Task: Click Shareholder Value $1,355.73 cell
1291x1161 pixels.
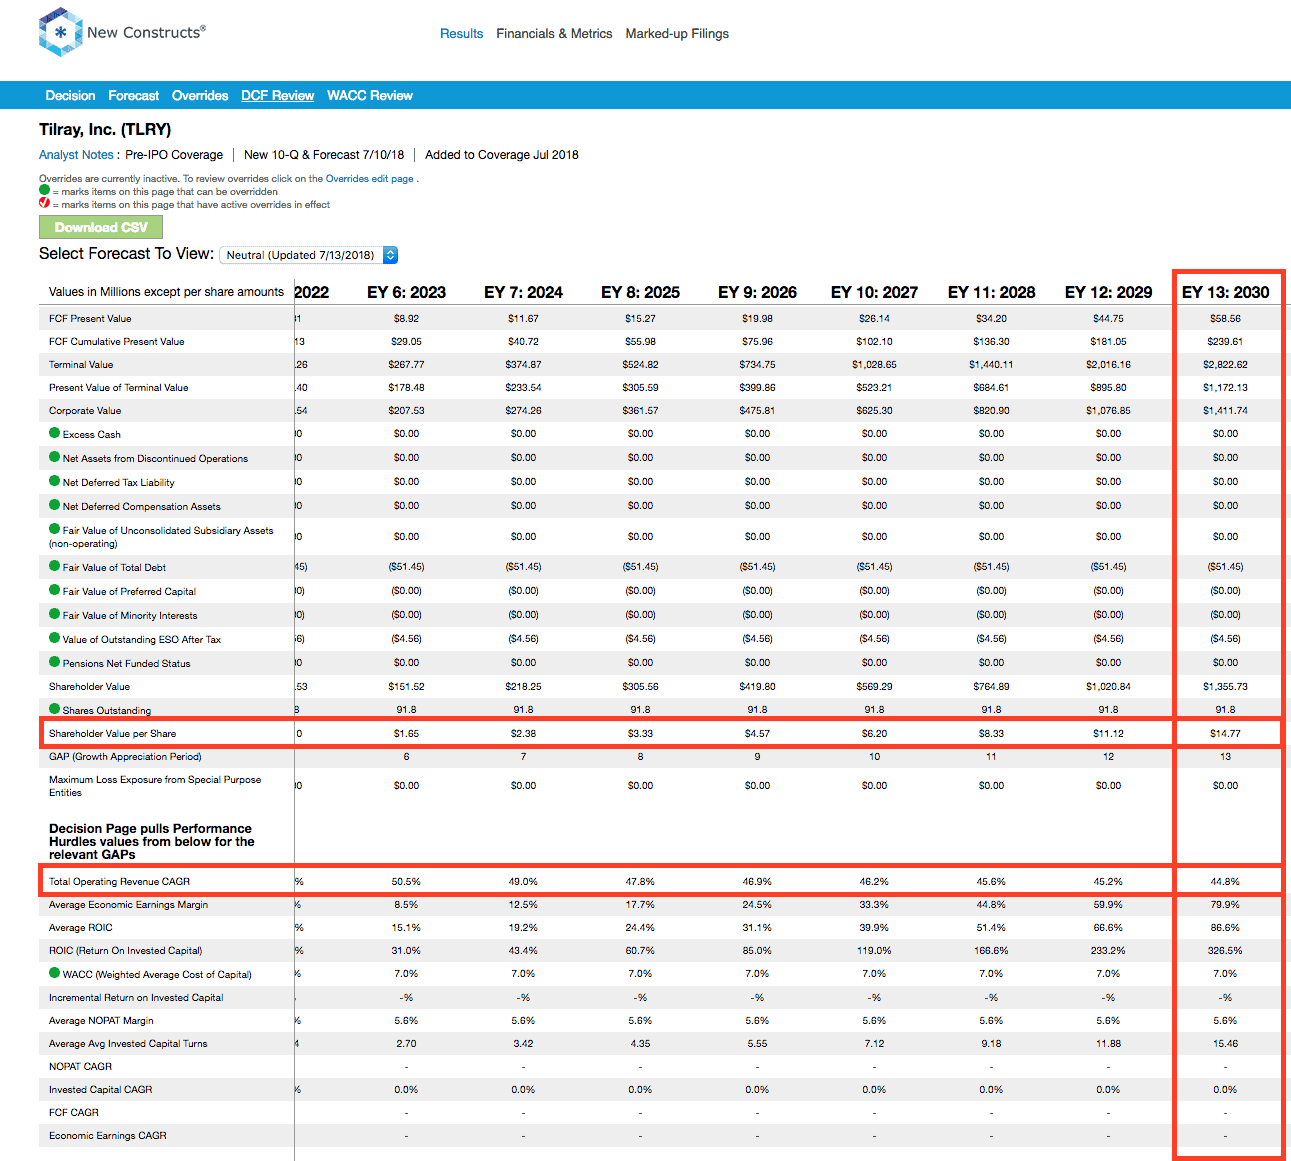Action: coord(1225,686)
